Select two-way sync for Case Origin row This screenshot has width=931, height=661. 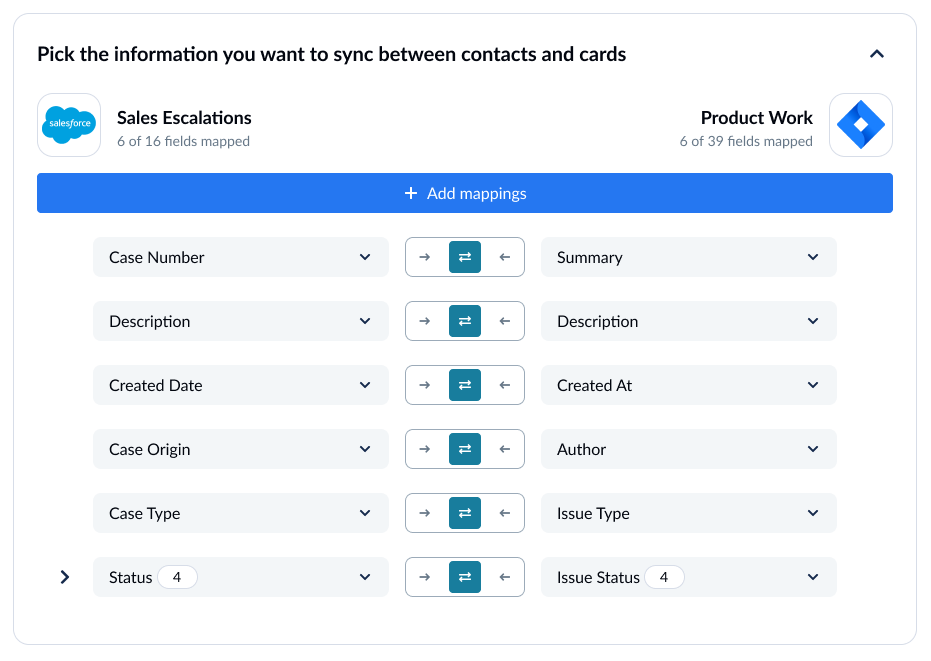pyautogui.click(x=465, y=450)
